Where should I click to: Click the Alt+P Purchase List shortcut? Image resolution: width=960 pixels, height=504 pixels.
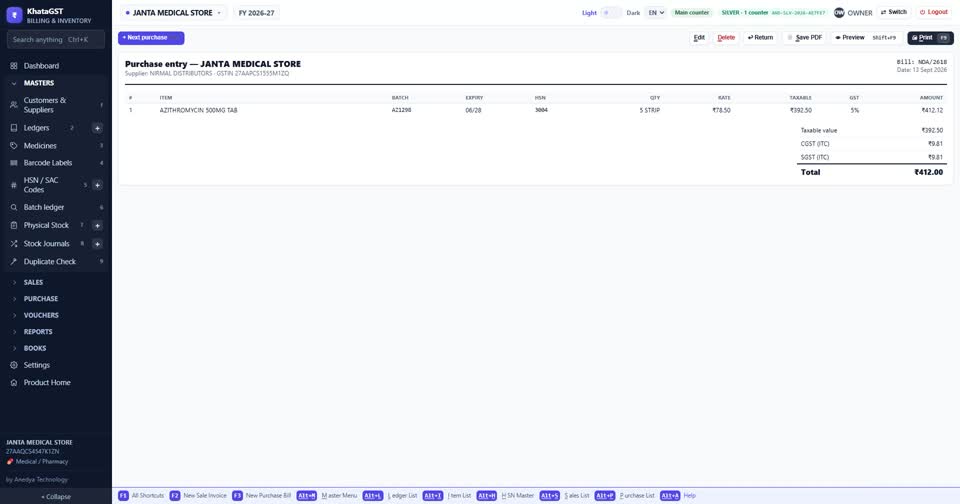click(624, 495)
